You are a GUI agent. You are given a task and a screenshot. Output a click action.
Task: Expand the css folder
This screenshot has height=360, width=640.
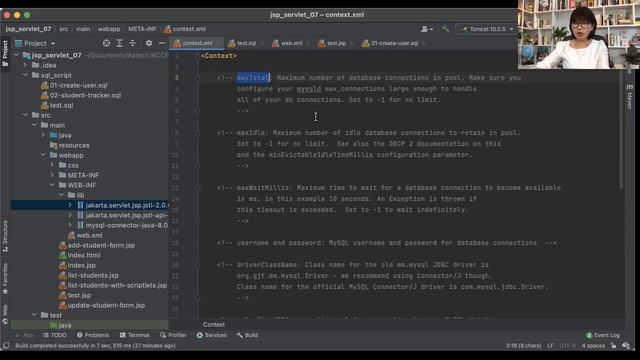[53, 165]
